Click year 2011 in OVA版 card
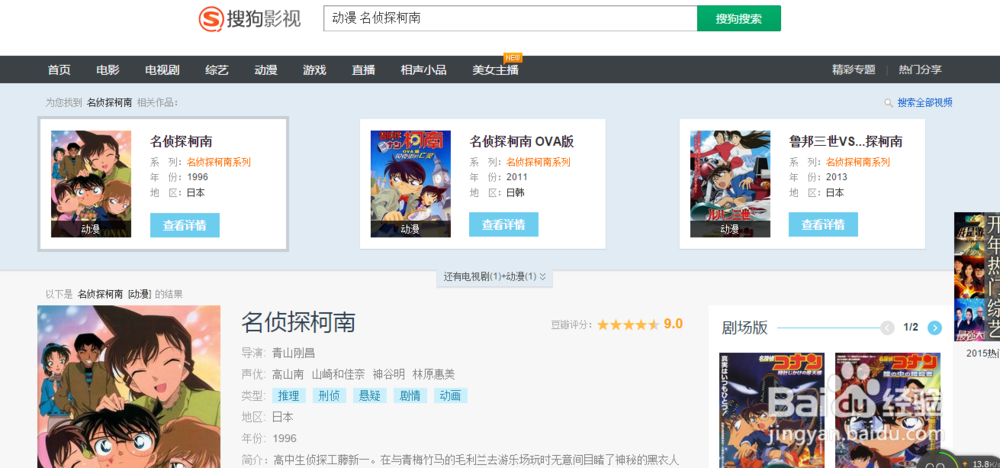The width and height of the screenshot is (1000, 468). [517, 177]
